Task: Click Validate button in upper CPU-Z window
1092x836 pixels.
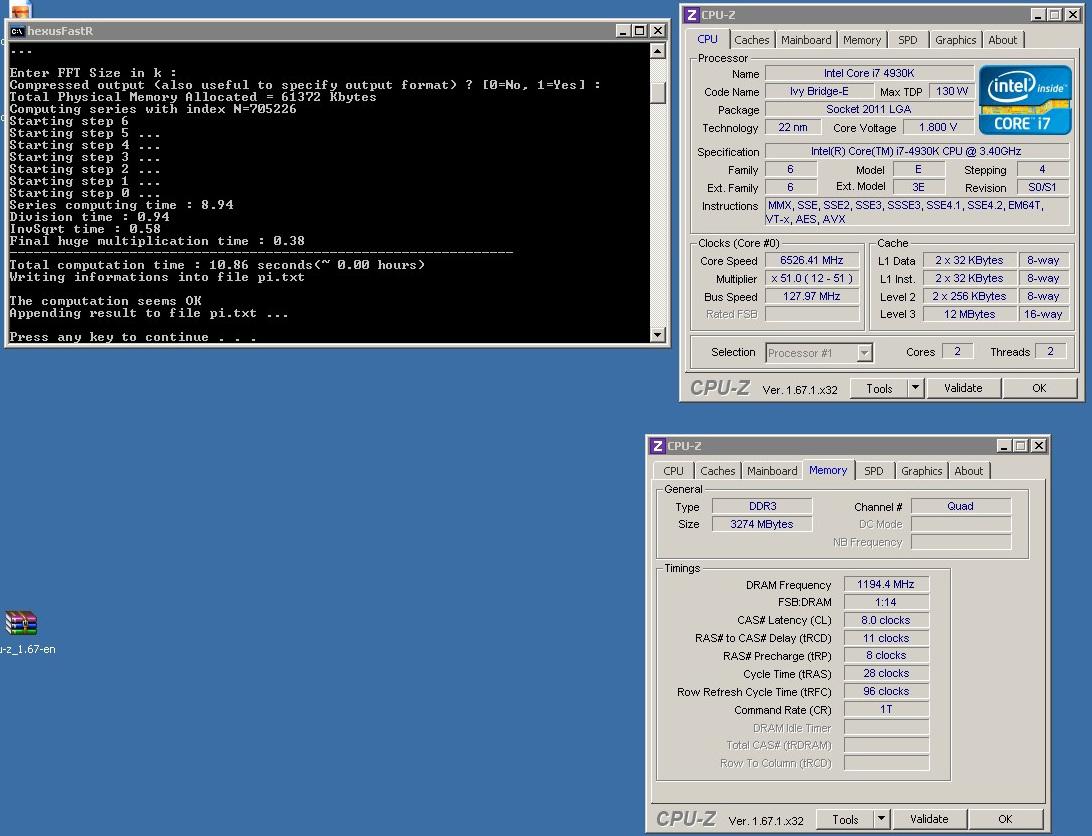Action: point(963,388)
